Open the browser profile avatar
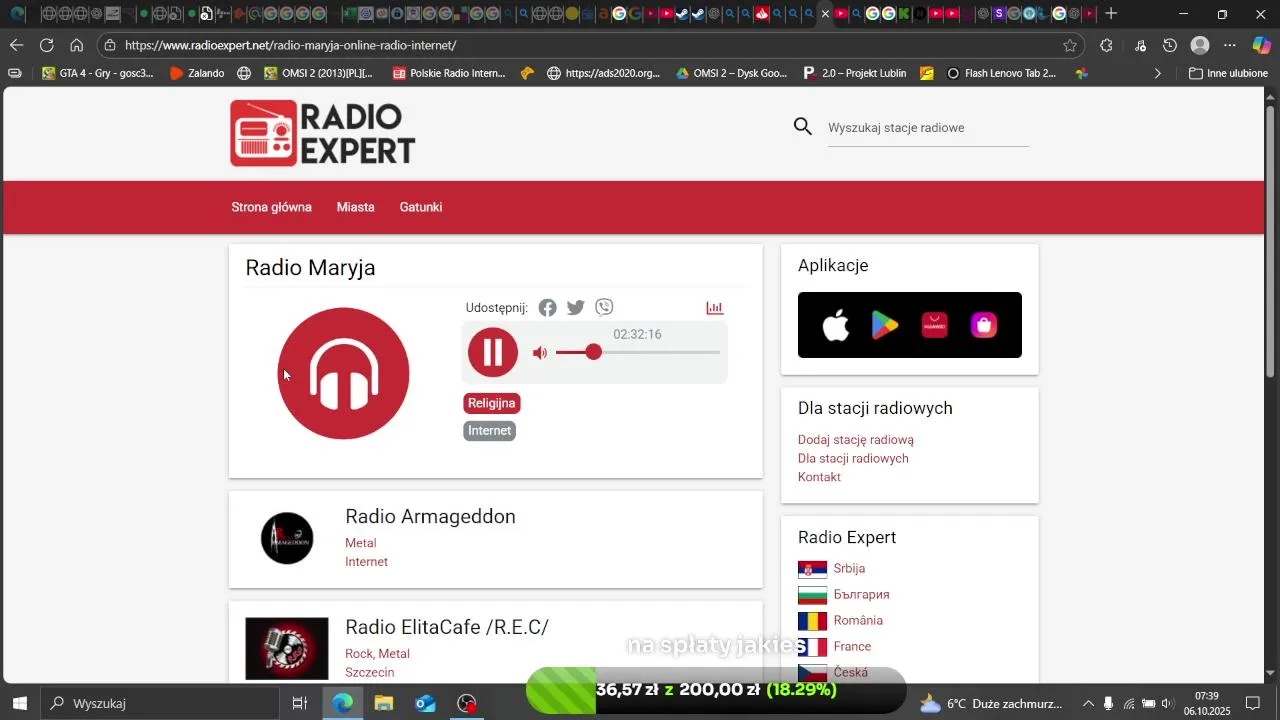The width and height of the screenshot is (1280, 720). point(1201,45)
